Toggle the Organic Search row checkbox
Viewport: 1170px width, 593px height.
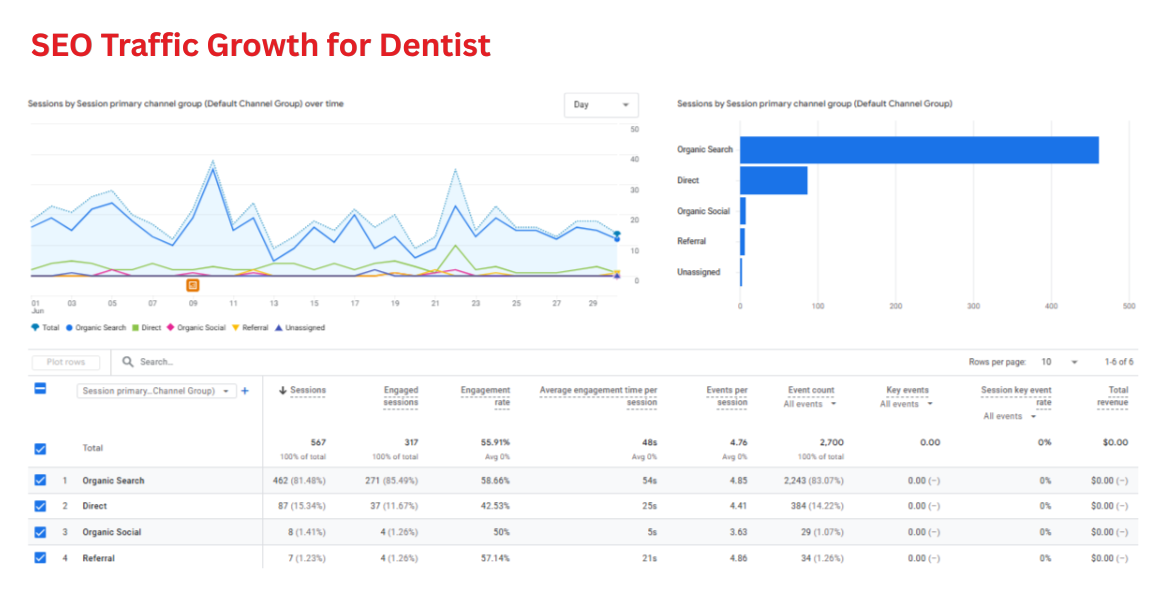pyautogui.click(x=40, y=480)
